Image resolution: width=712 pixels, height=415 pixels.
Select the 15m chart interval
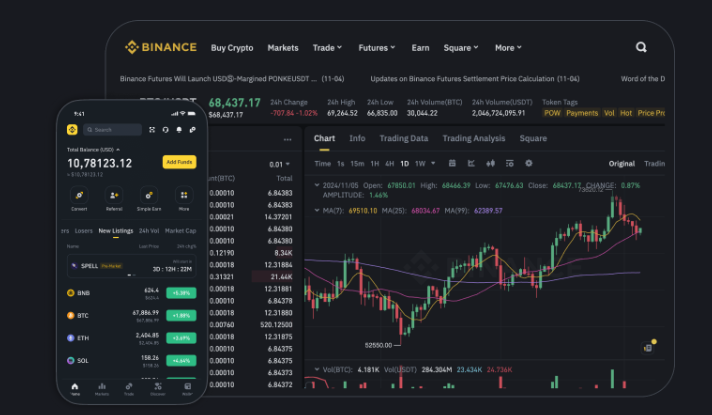357,163
